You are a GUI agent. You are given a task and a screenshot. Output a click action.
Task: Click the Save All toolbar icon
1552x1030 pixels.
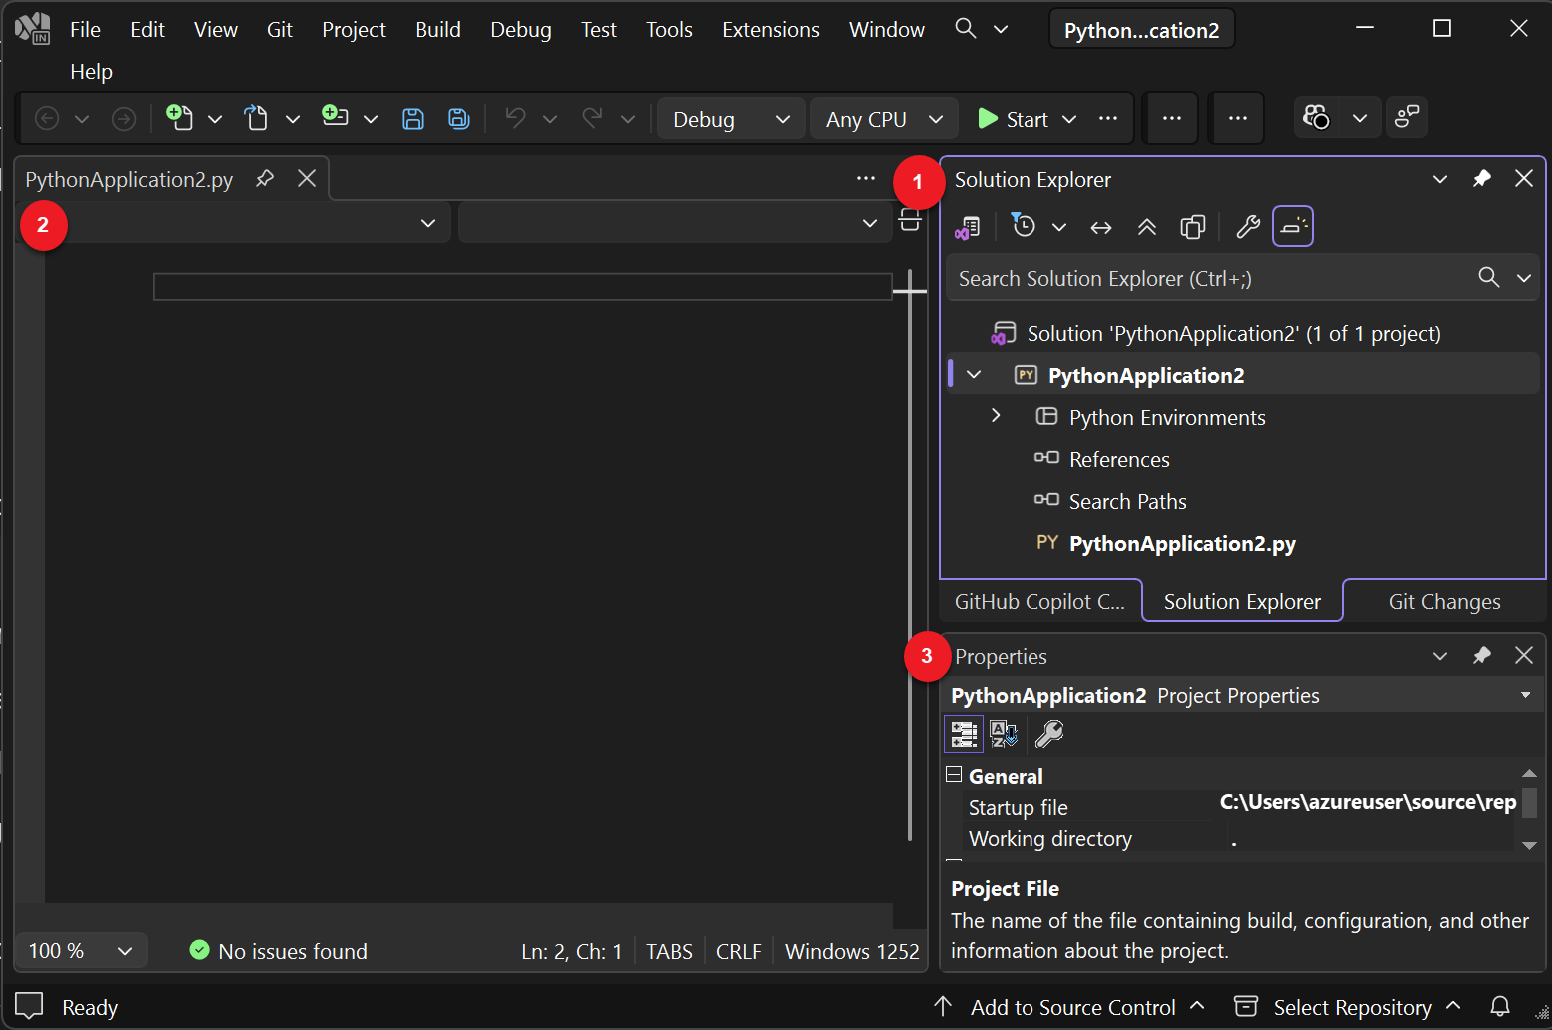[x=458, y=117]
